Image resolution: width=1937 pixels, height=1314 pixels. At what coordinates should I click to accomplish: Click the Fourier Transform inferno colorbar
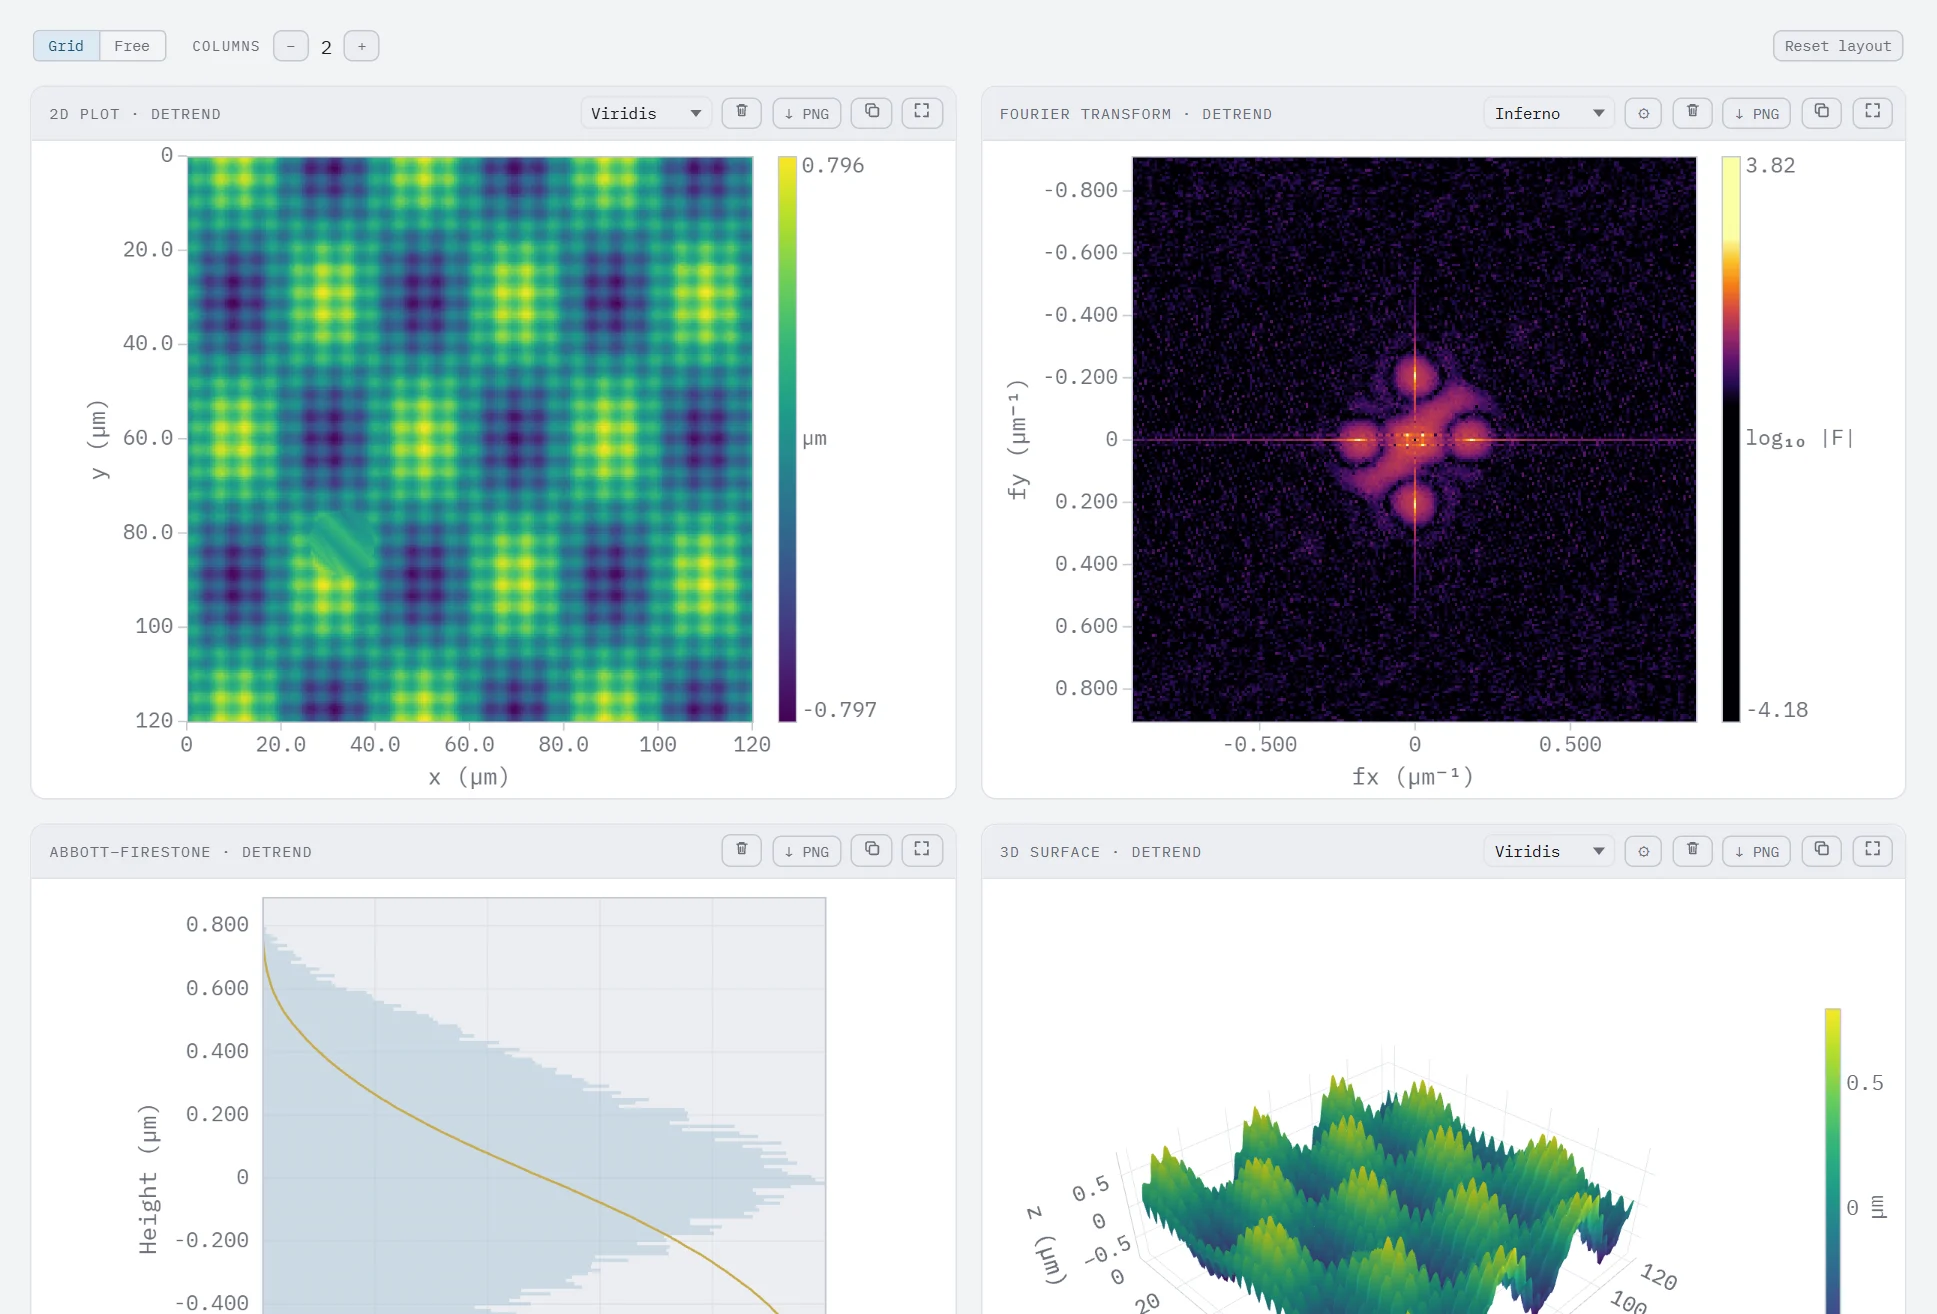click(x=1731, y=438)
